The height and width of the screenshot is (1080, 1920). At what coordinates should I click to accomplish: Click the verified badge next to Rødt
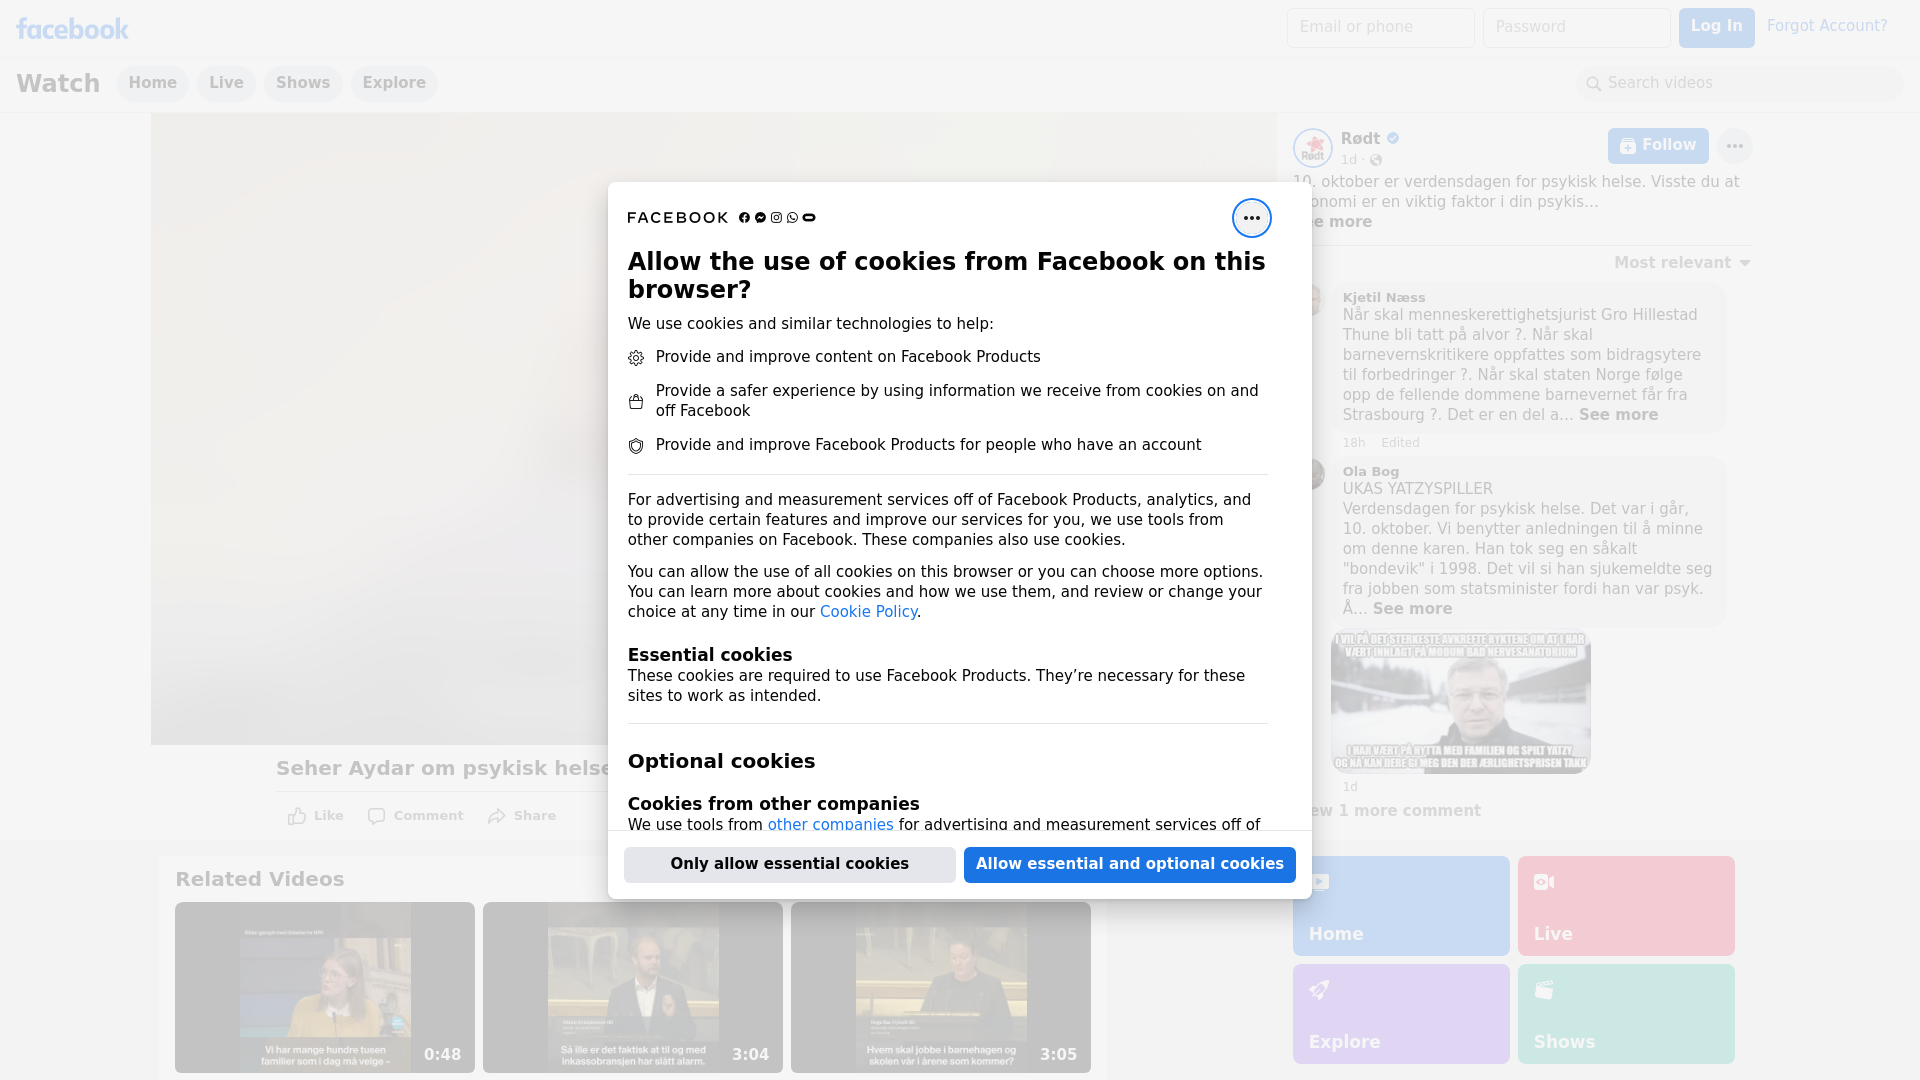(x=1393, y=139)
